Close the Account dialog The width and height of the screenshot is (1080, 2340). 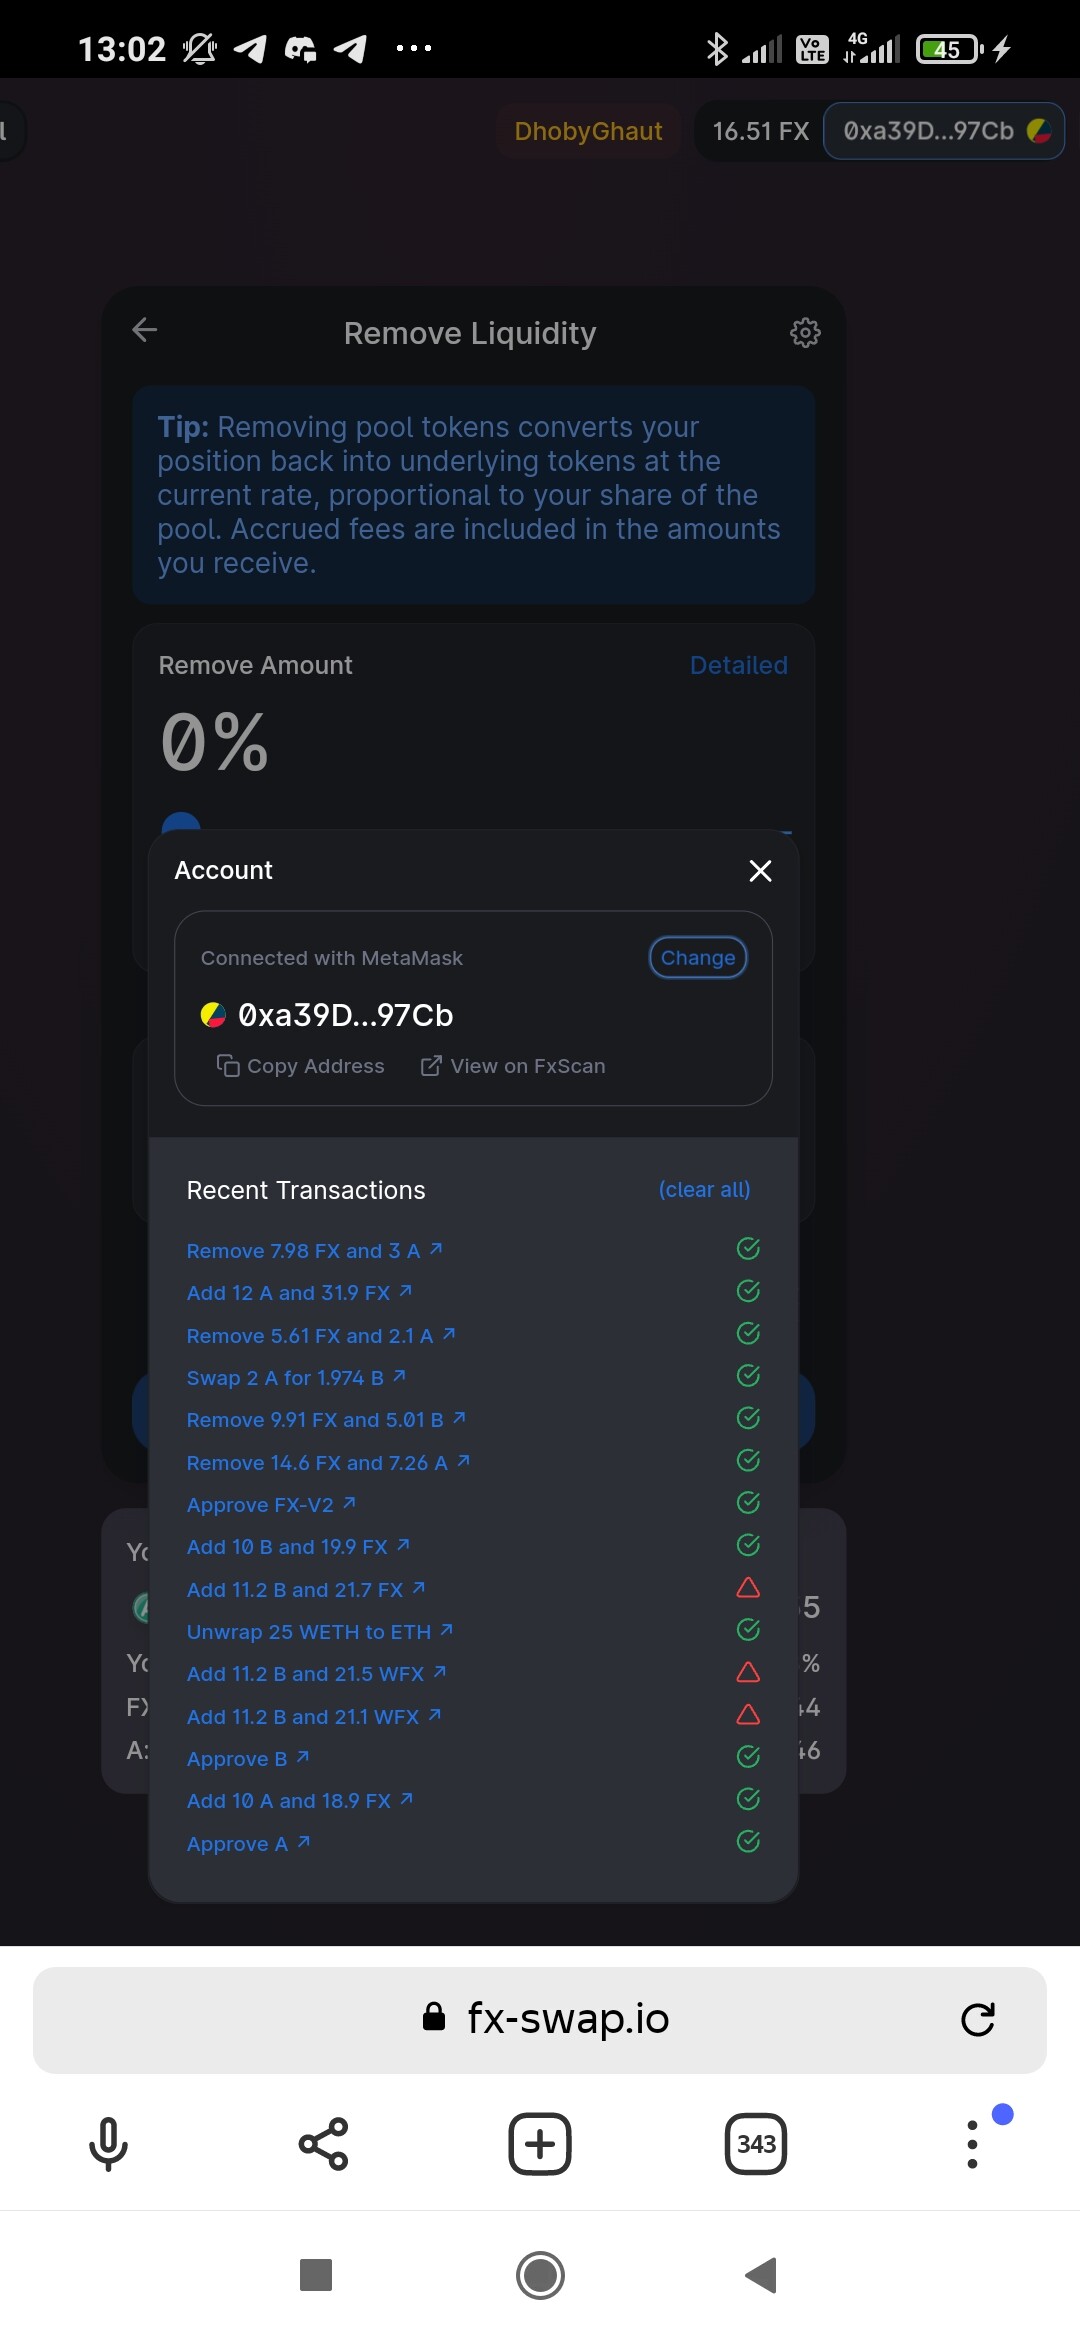click(x=760, y=871)
